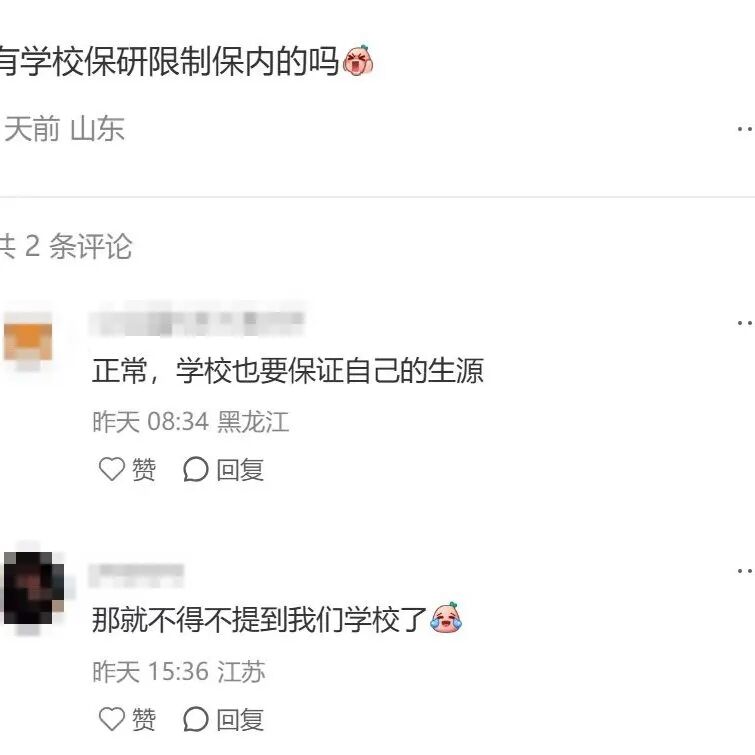
Task: Click the crying-laughing emoji in the second comment
Action: click(x=446, y=617)
